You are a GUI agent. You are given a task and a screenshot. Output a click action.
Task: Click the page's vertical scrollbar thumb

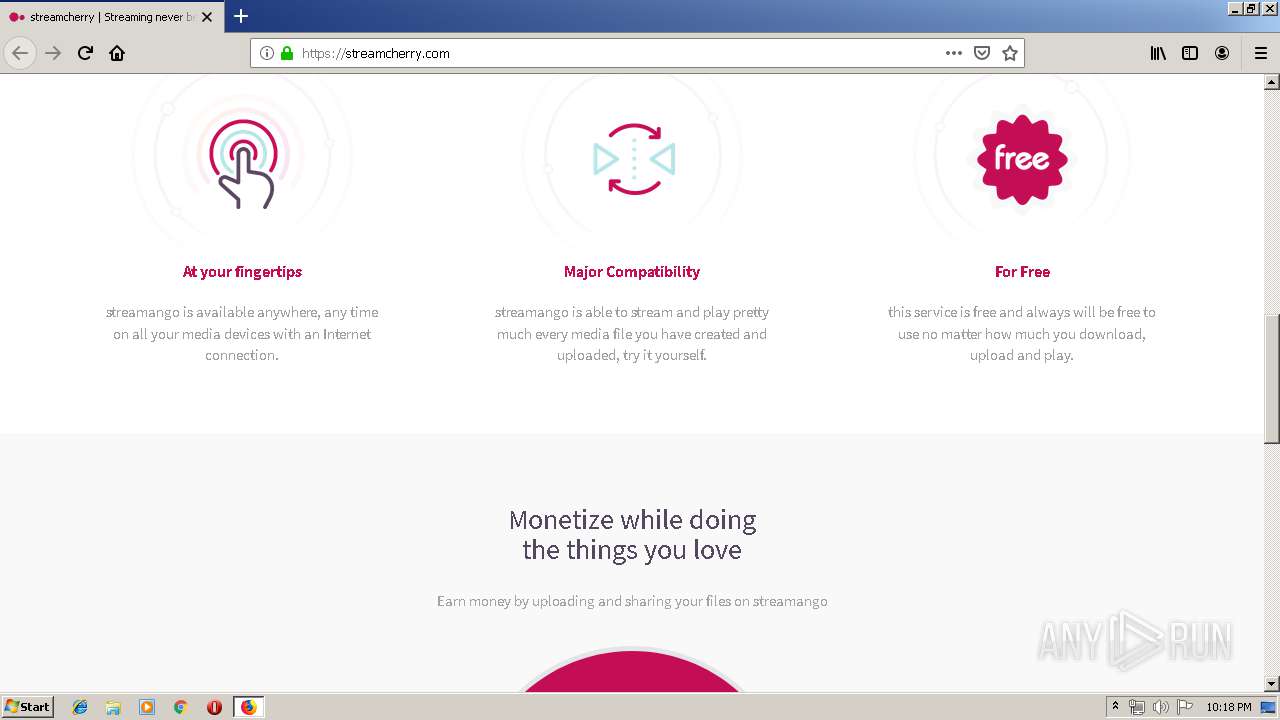click(x=1272, y=378)
